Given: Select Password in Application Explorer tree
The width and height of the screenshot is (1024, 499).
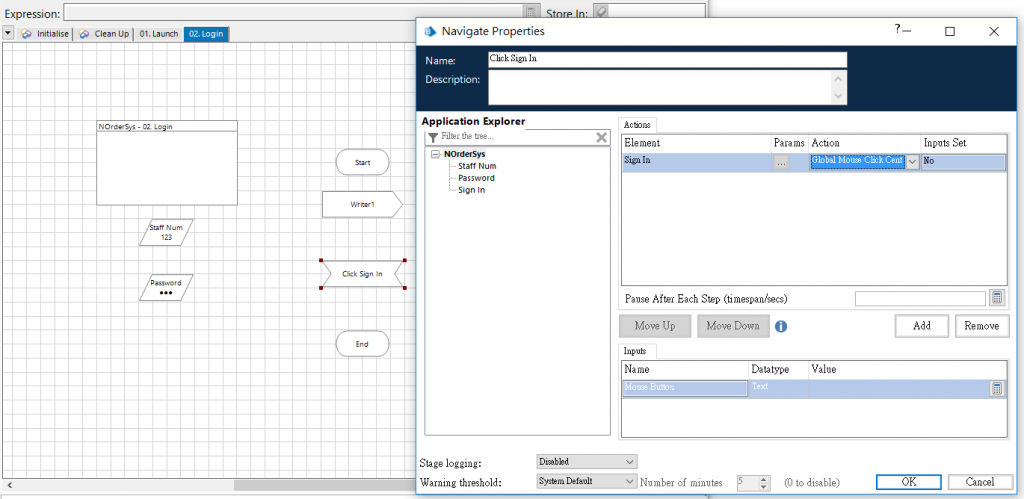Looking at the screenshot, I should 476,178.
